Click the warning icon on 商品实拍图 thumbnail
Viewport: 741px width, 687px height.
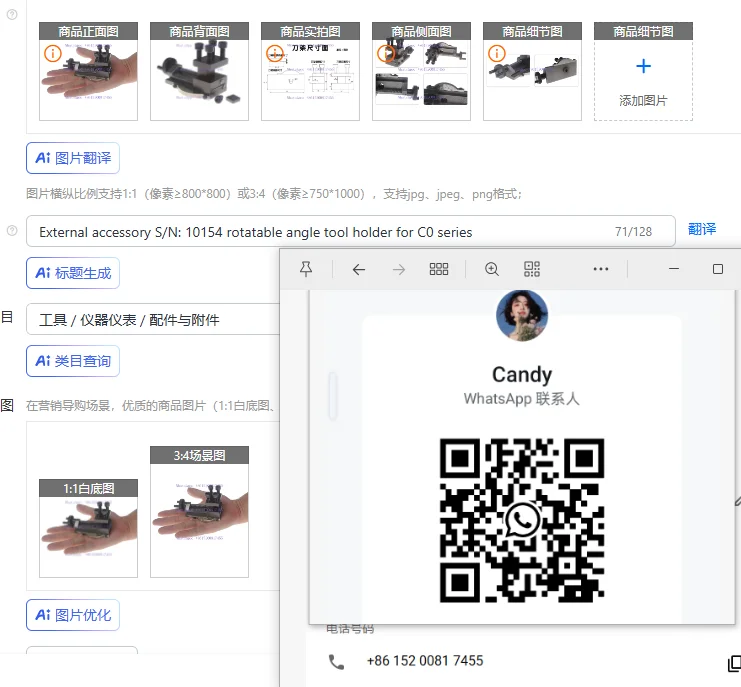point(275,53)
